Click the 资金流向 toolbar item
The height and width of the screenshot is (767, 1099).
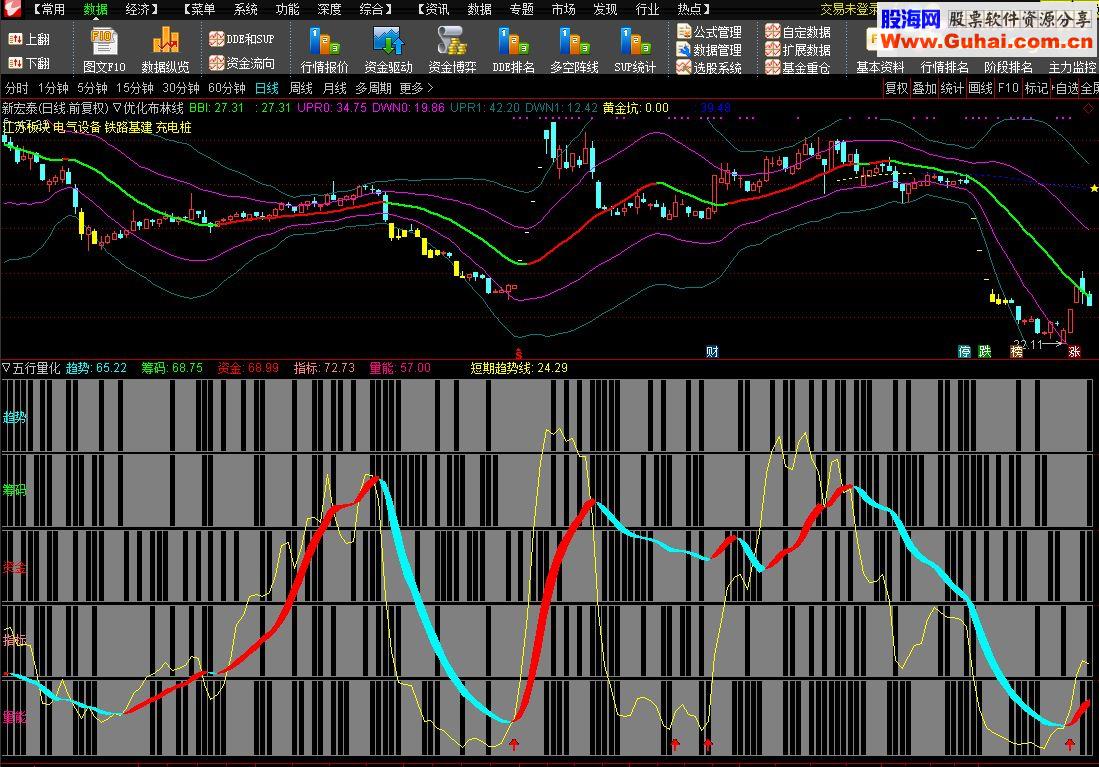click(242, 63)
